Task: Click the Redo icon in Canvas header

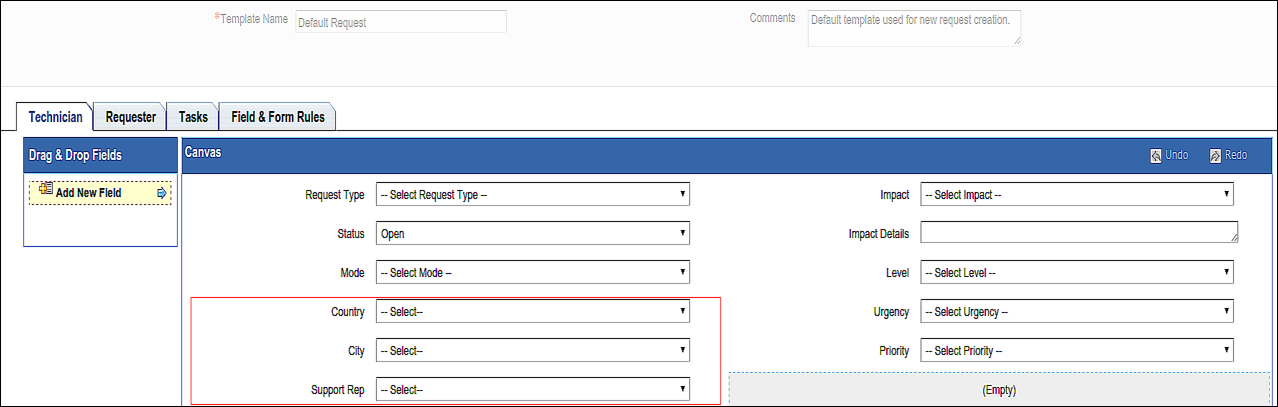Action: [x=1215, y=156]
